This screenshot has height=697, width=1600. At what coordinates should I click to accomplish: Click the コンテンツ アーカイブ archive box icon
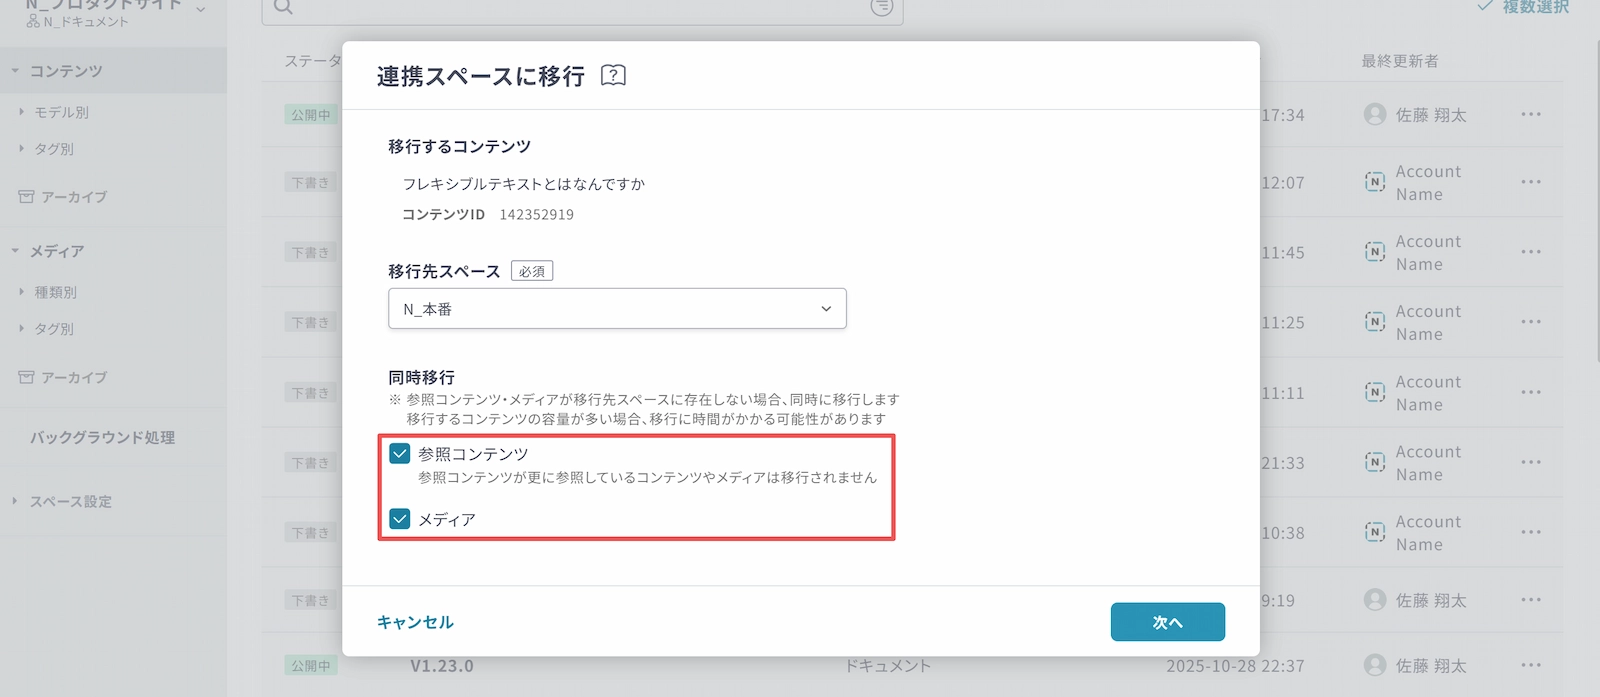tap(26, 197)
